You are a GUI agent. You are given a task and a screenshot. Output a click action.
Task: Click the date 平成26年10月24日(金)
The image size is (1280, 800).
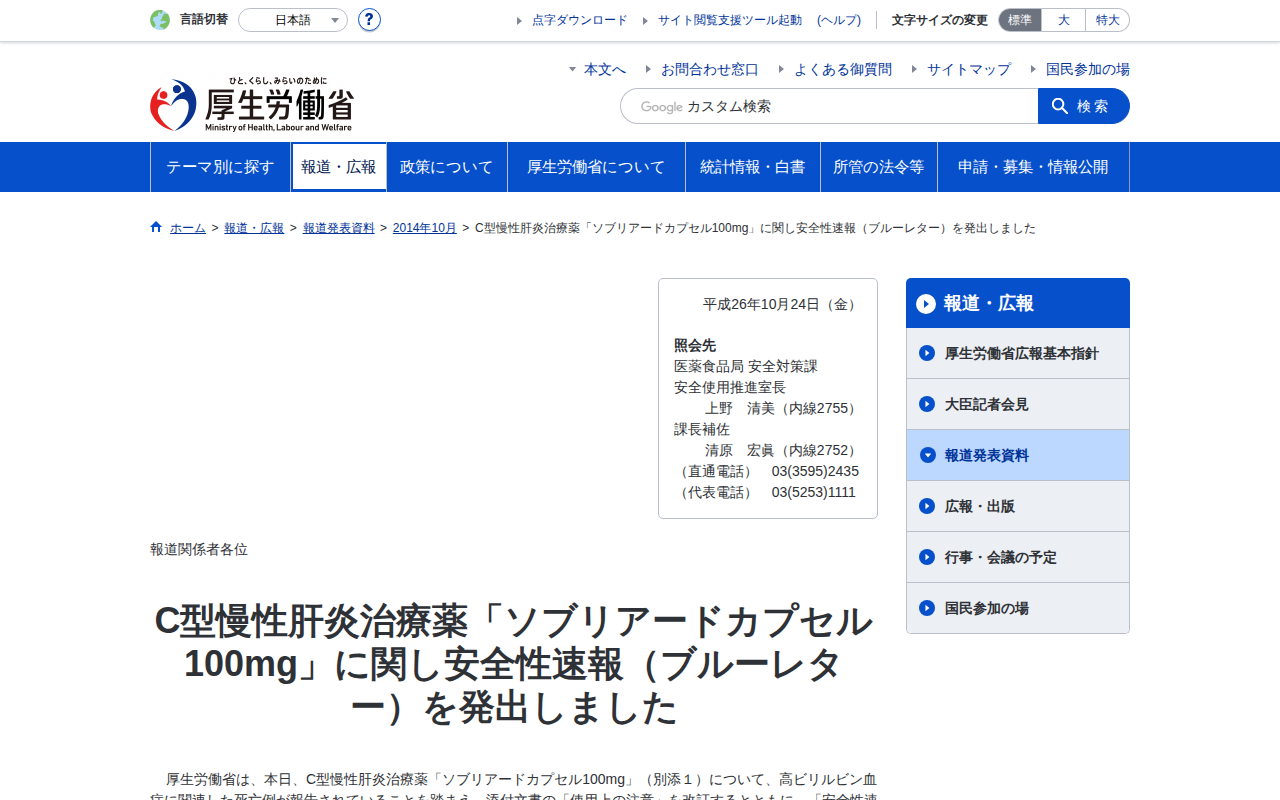[x=781, y=304]
